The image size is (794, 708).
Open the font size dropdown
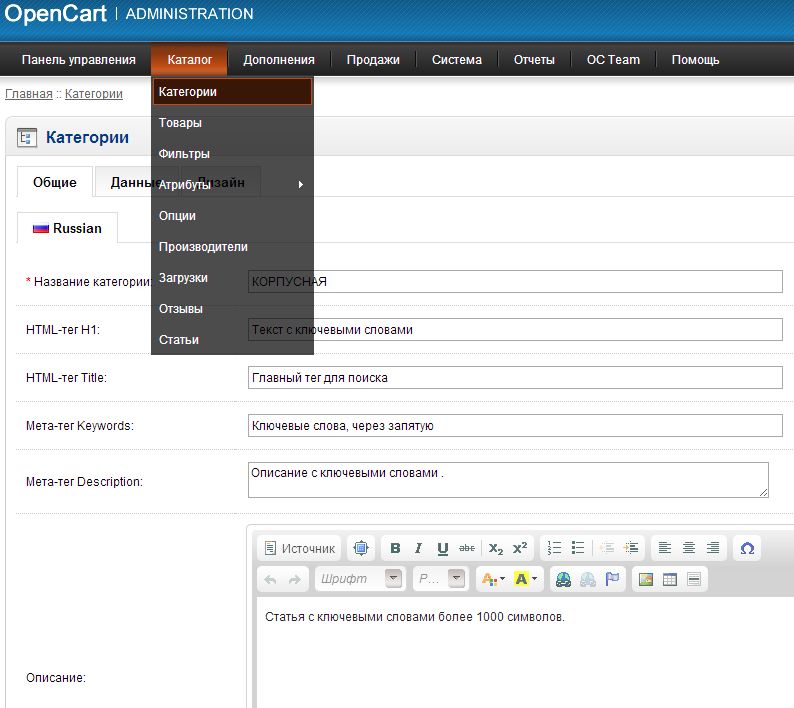click(x=457, y=579)
